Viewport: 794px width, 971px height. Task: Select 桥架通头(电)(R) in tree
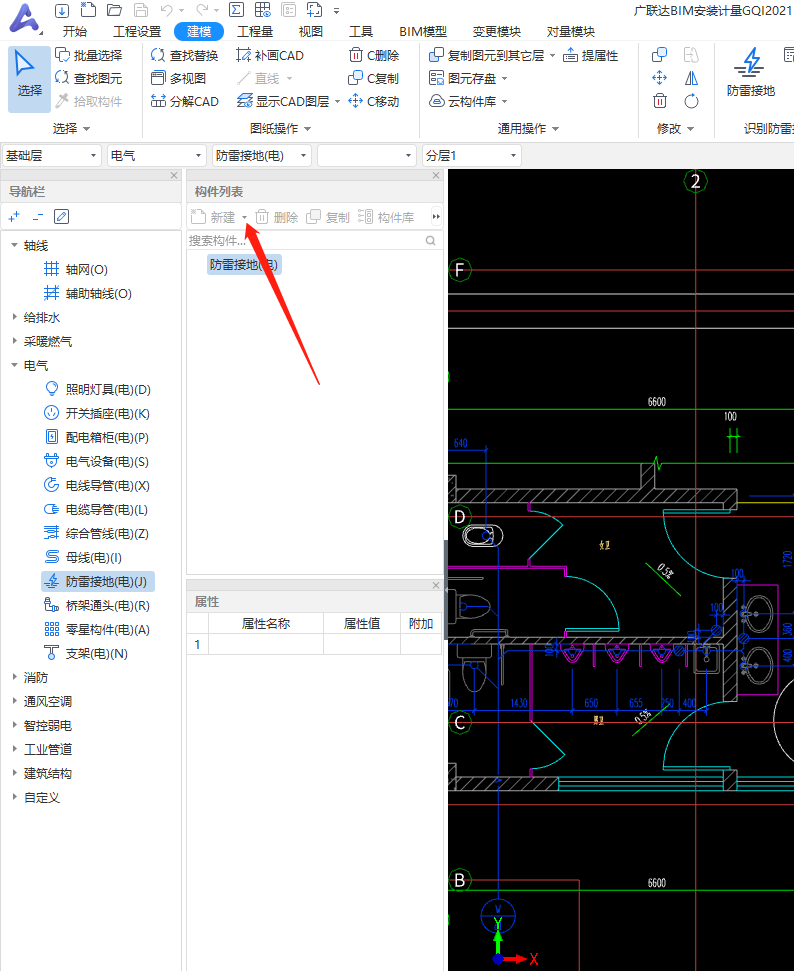coord(97,605)
